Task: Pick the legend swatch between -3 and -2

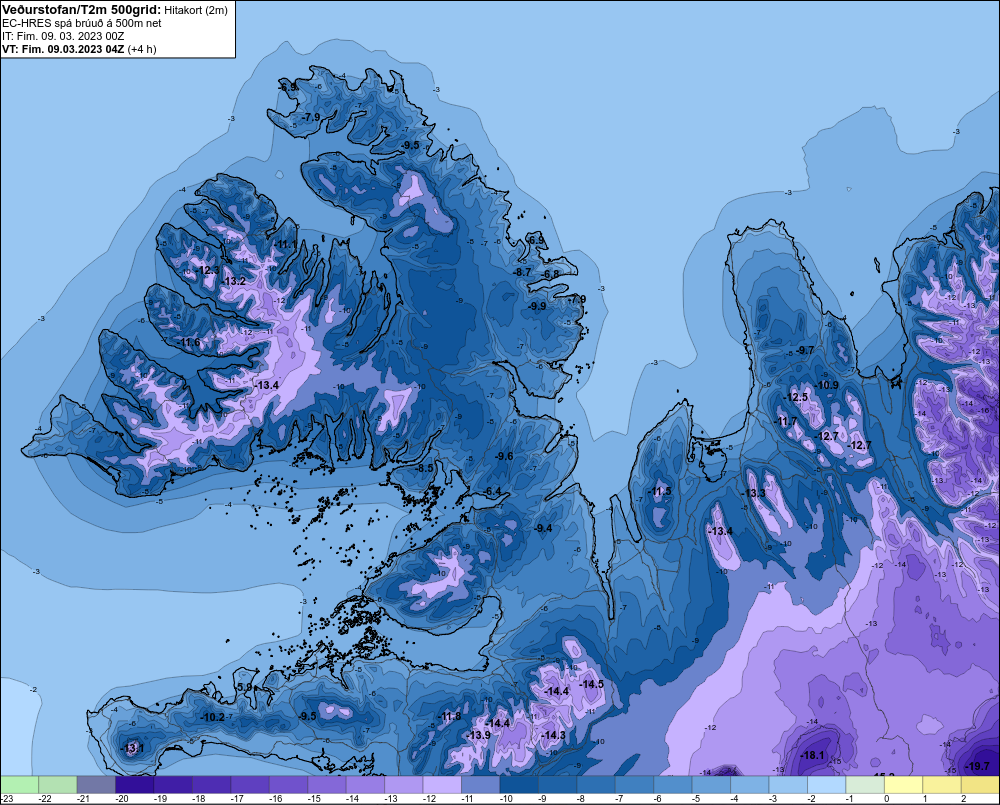Action: click(788, 785)
